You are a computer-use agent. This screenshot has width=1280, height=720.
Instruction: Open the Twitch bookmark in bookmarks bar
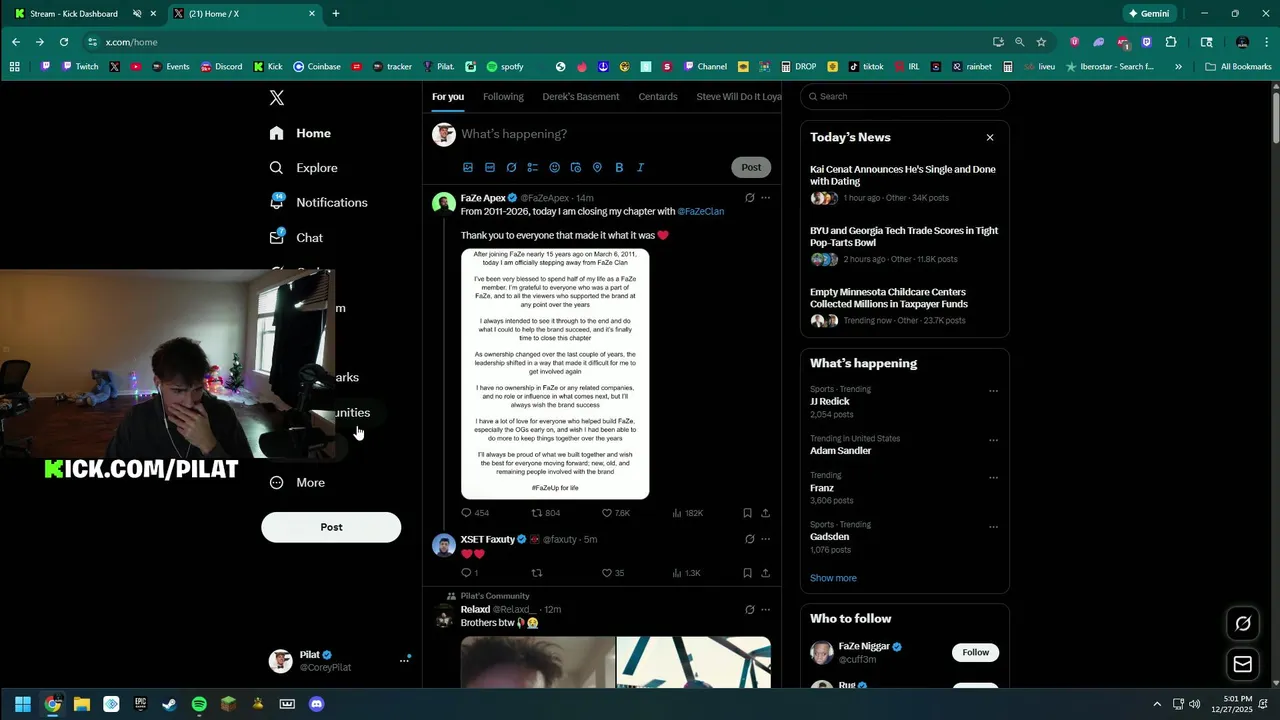click(x=80, y=67)
